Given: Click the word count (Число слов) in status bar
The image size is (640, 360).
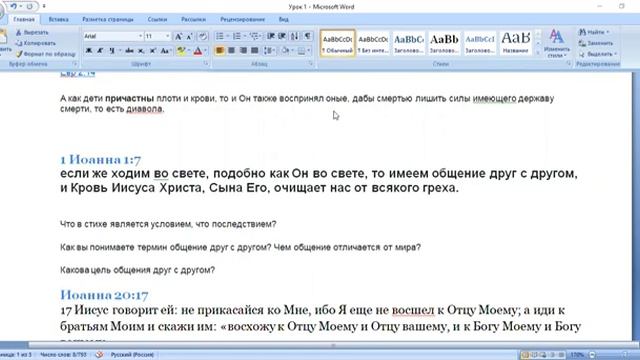Looking at the screenshot, I should 63,355.
